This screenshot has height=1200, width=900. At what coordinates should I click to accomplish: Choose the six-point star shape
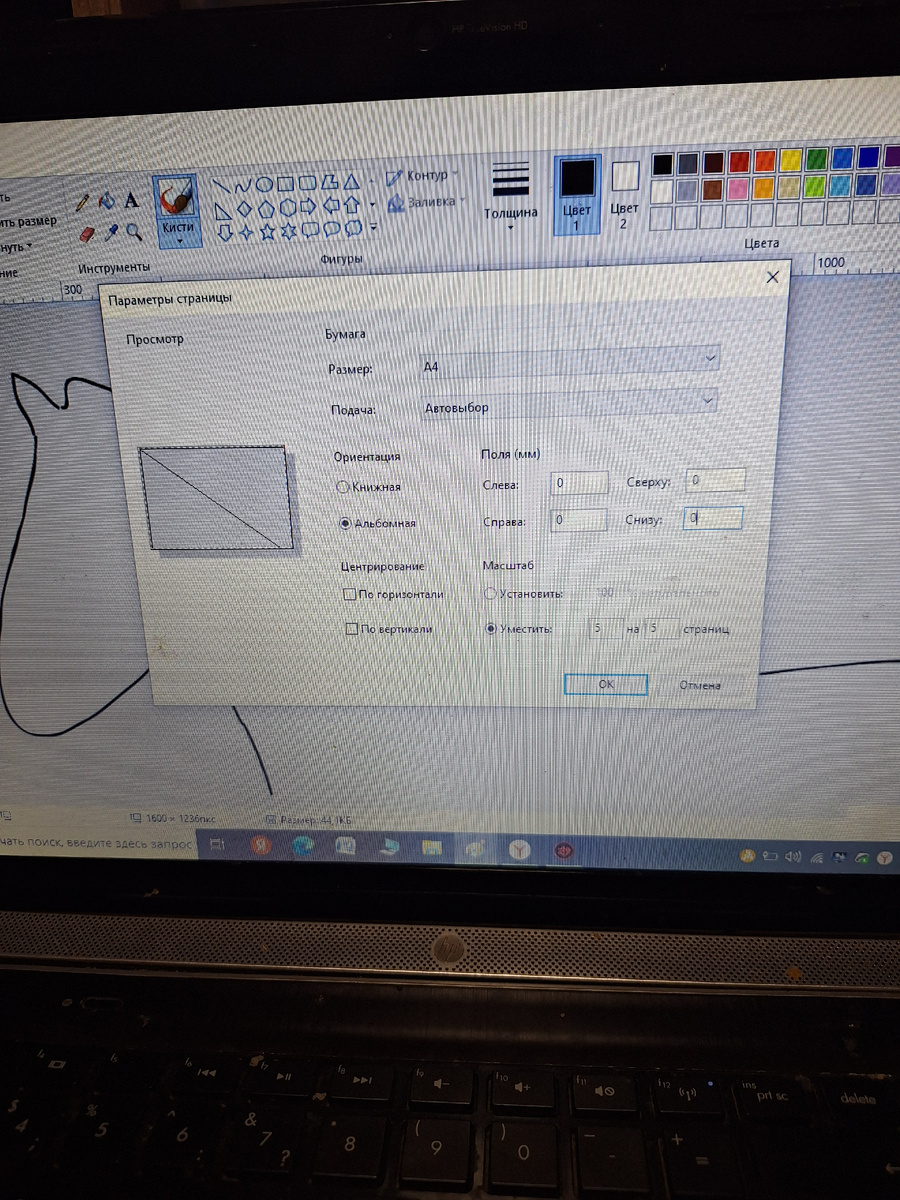coord(288,231)
